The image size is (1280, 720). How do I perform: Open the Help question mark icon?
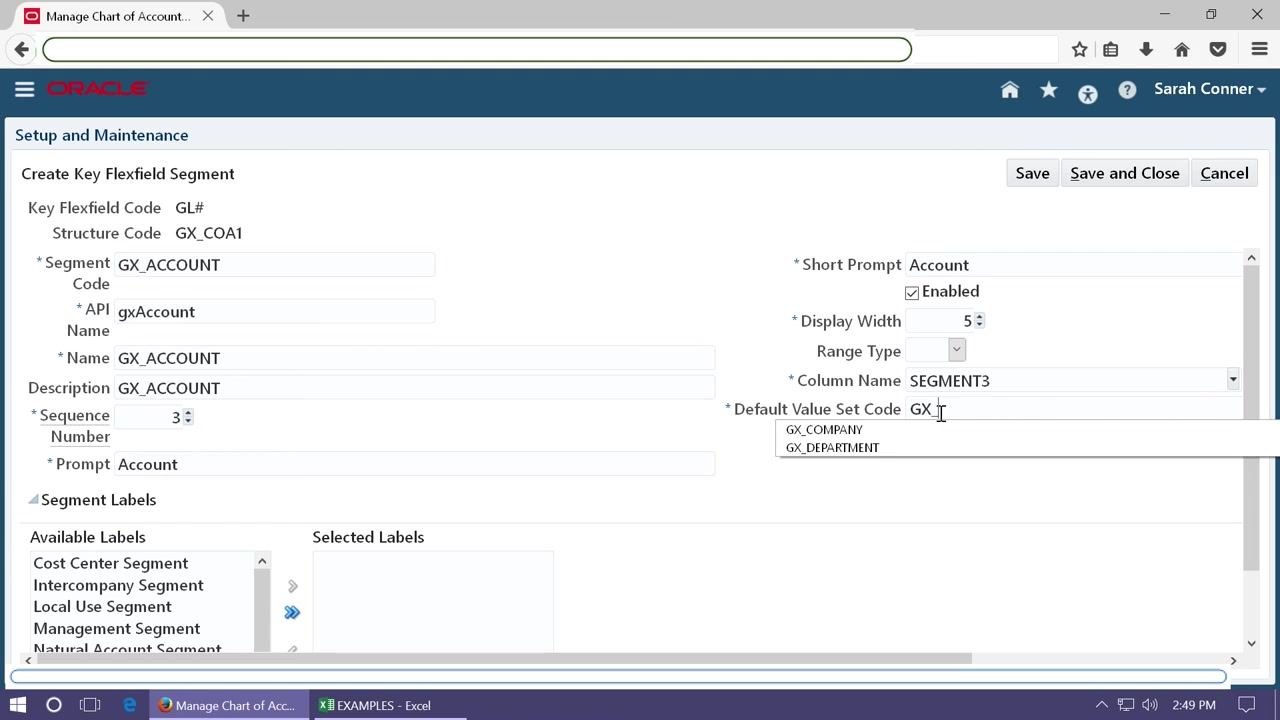click(x=1127, y=90)
